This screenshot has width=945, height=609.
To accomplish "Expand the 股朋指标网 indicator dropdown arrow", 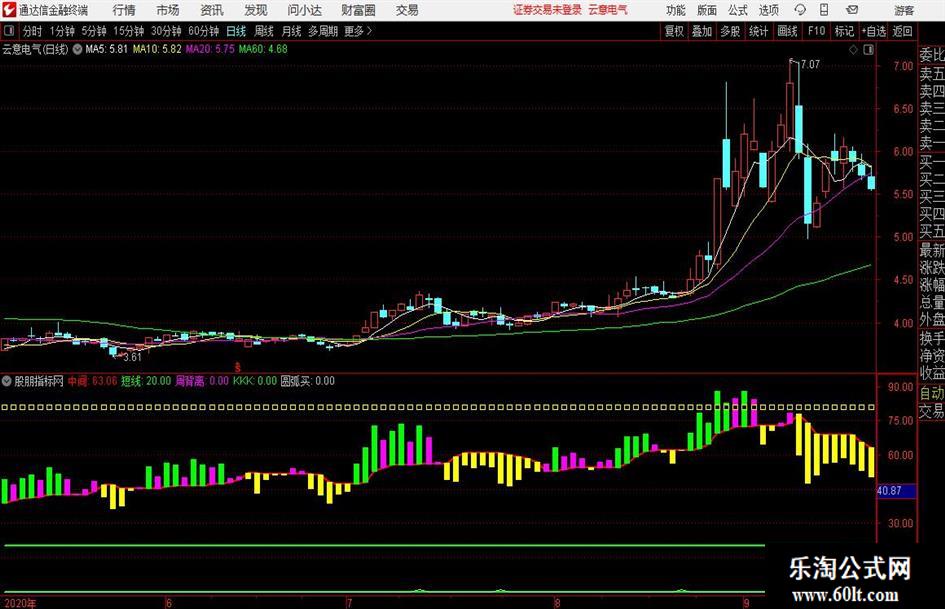I will (7, 381).
